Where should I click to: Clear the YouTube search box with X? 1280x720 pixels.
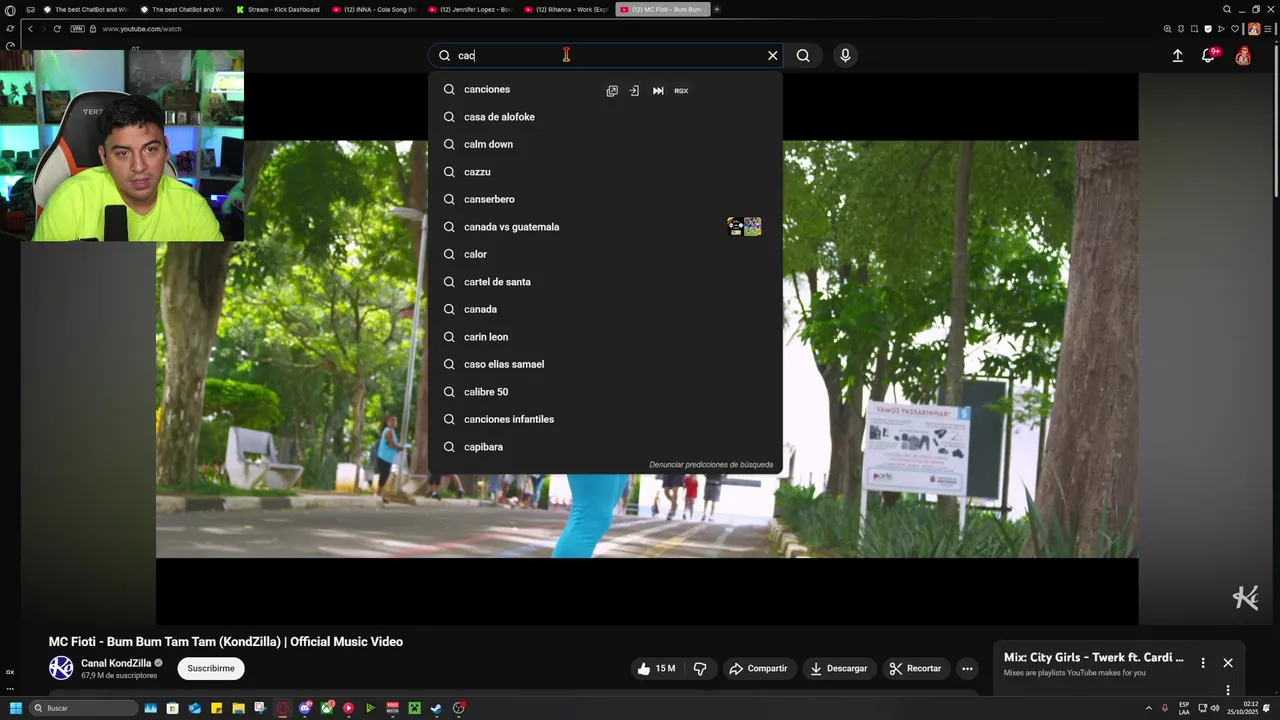tap(772, 56)
